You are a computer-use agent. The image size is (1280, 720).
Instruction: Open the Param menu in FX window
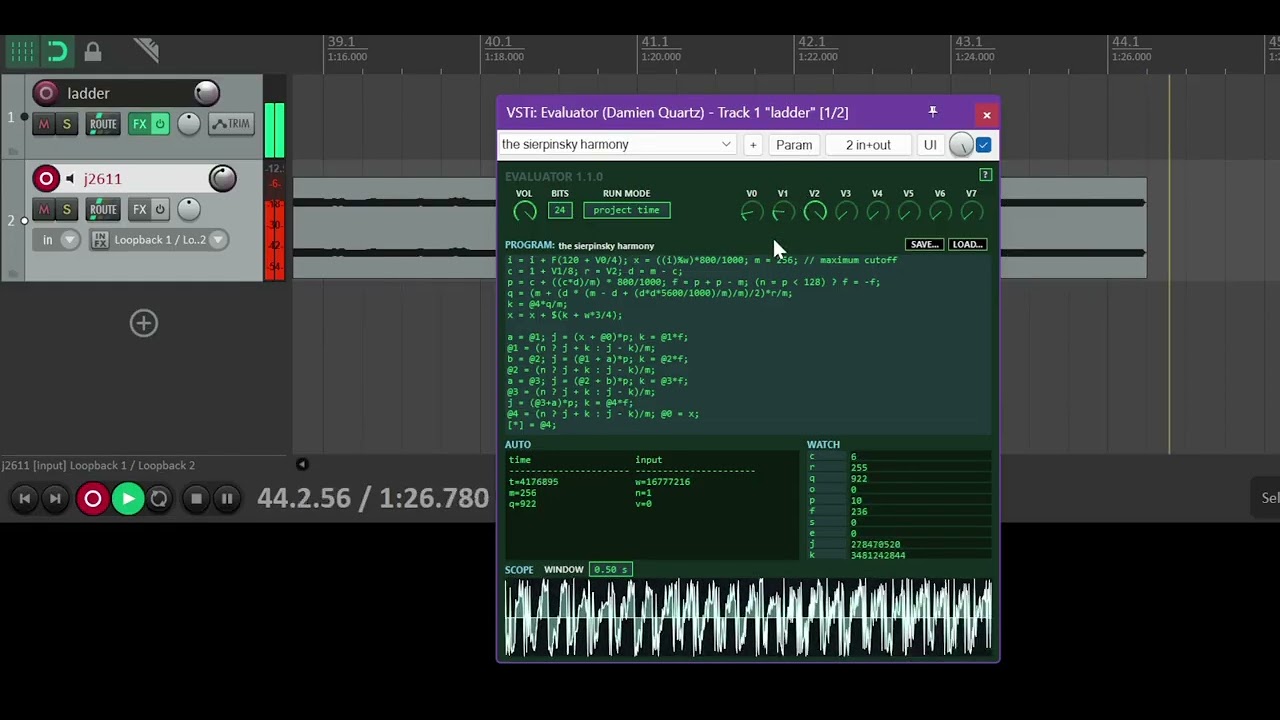tap(794, 145)
